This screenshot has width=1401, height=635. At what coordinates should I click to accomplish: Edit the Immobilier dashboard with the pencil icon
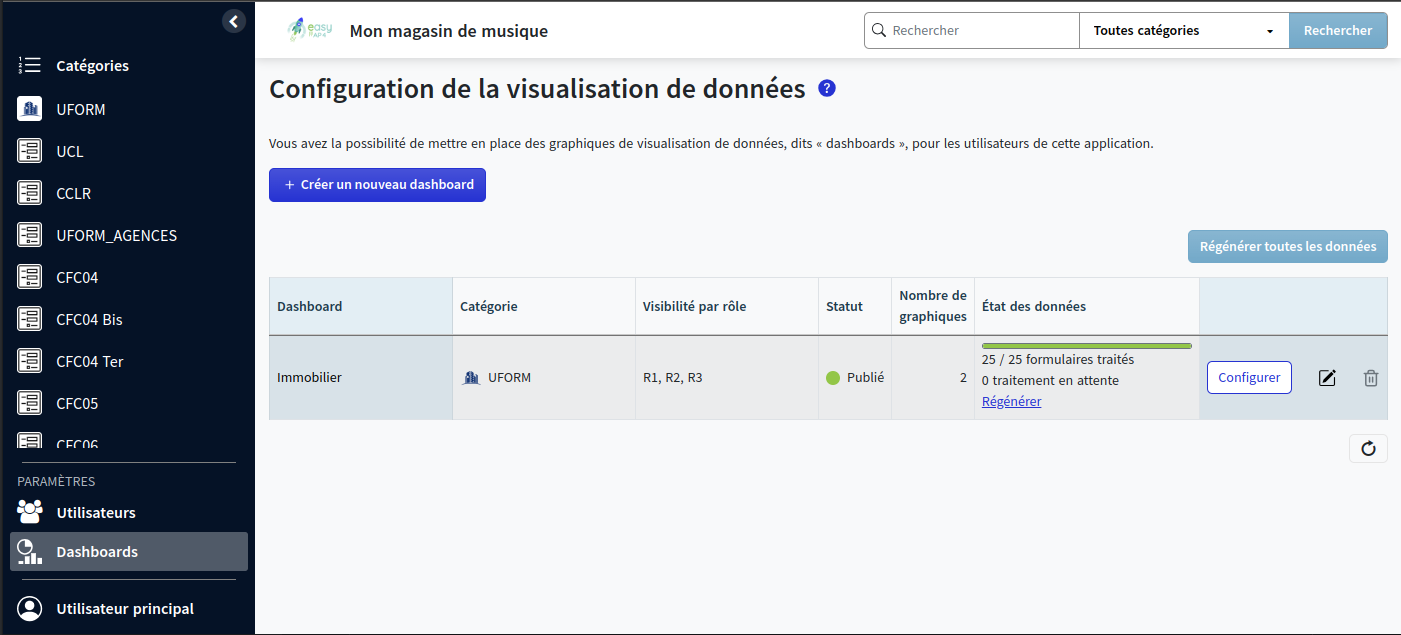click(x=1327, y=378)
